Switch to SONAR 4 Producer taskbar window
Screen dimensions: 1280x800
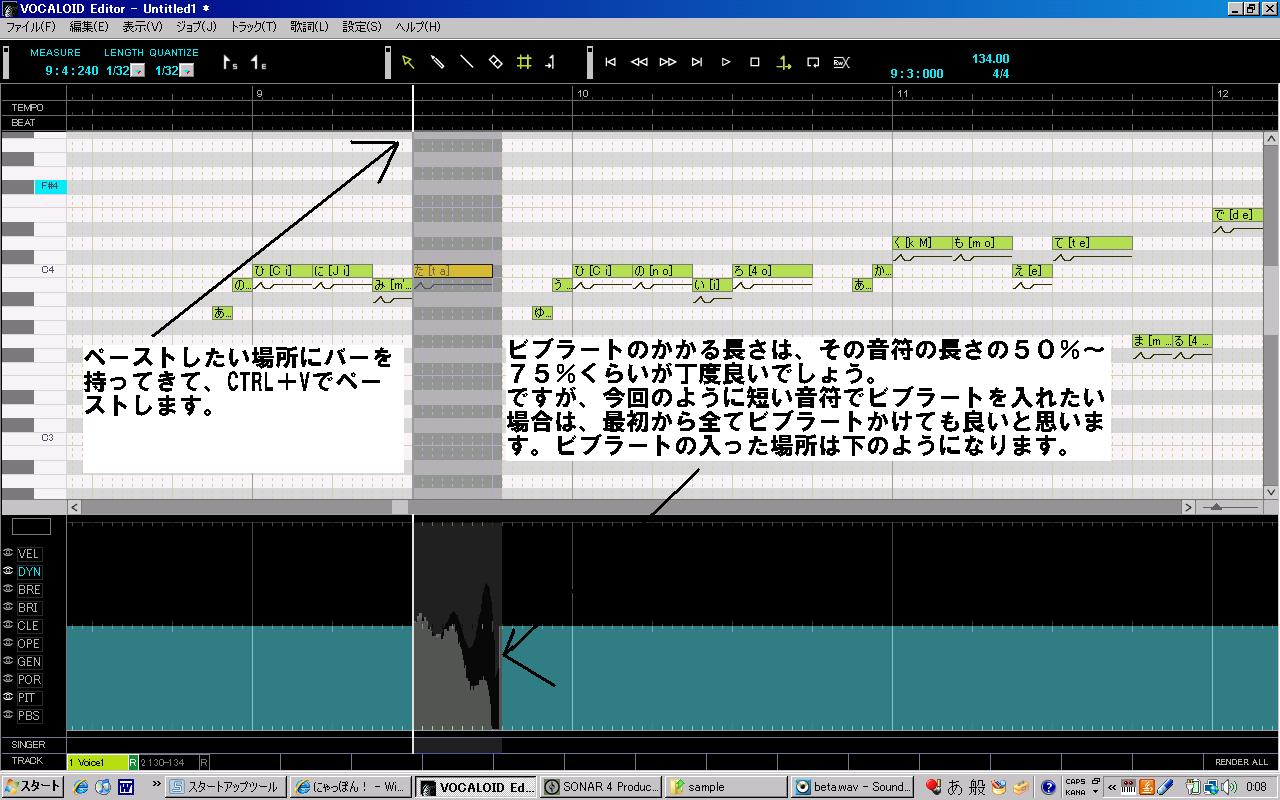[x=601, y=787]
